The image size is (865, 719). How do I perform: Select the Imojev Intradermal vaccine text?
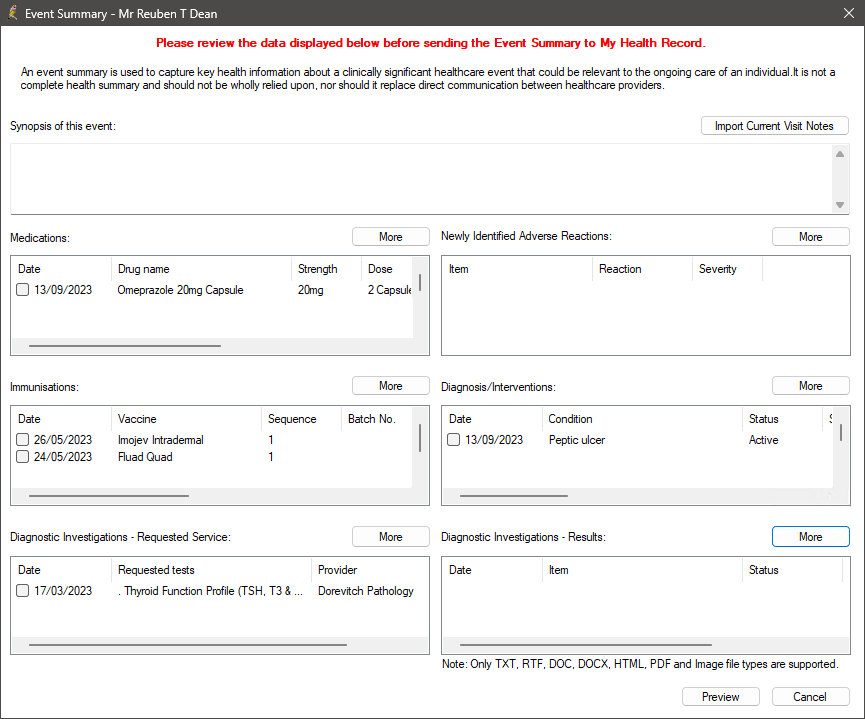tap(161, 440)
